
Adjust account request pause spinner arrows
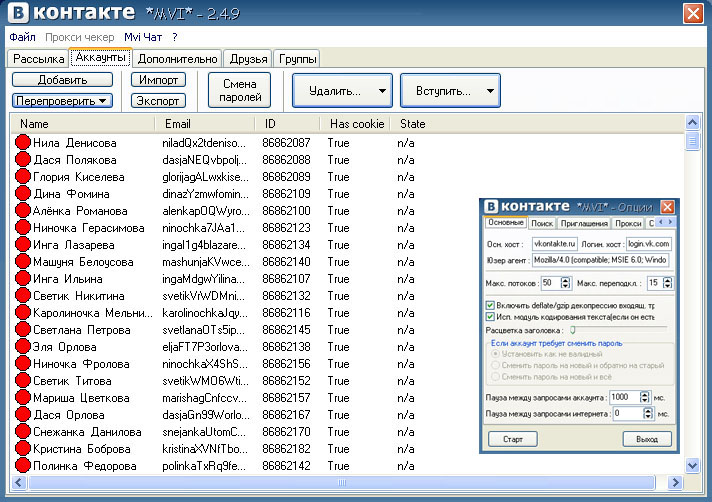pyautogui.click(x=644, y=397)
